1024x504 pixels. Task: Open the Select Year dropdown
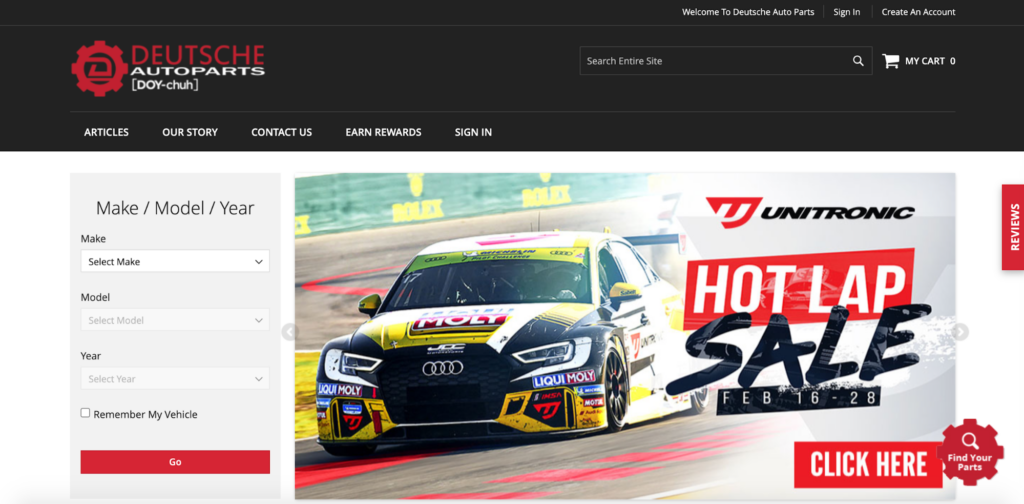175,379
